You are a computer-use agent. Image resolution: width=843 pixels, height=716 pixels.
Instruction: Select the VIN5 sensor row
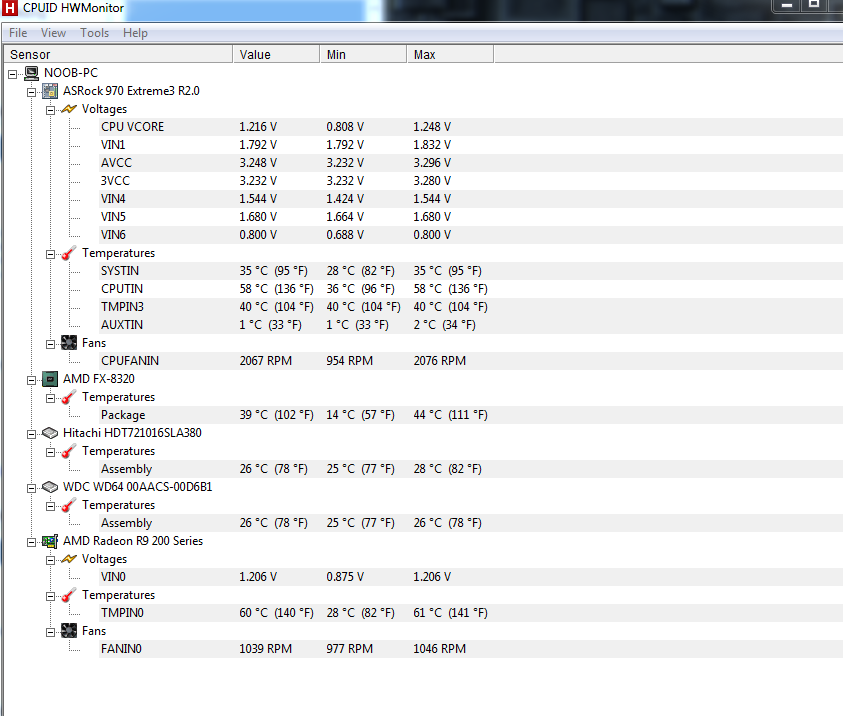471,217
